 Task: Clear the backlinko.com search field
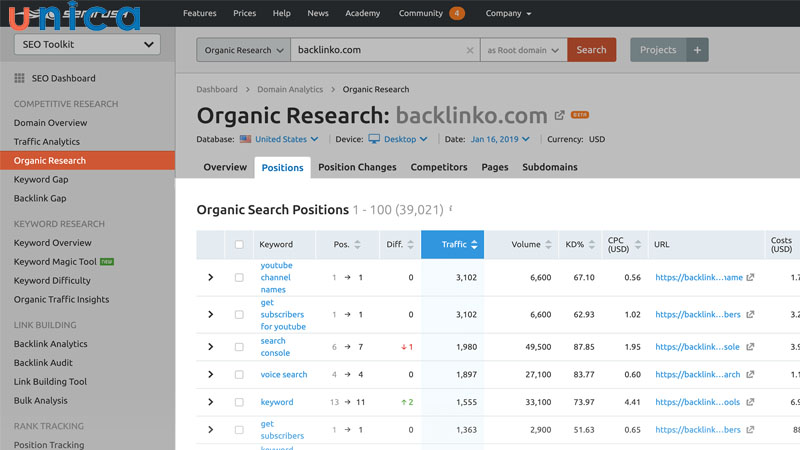pyautogui.click(x=470, y=50)
